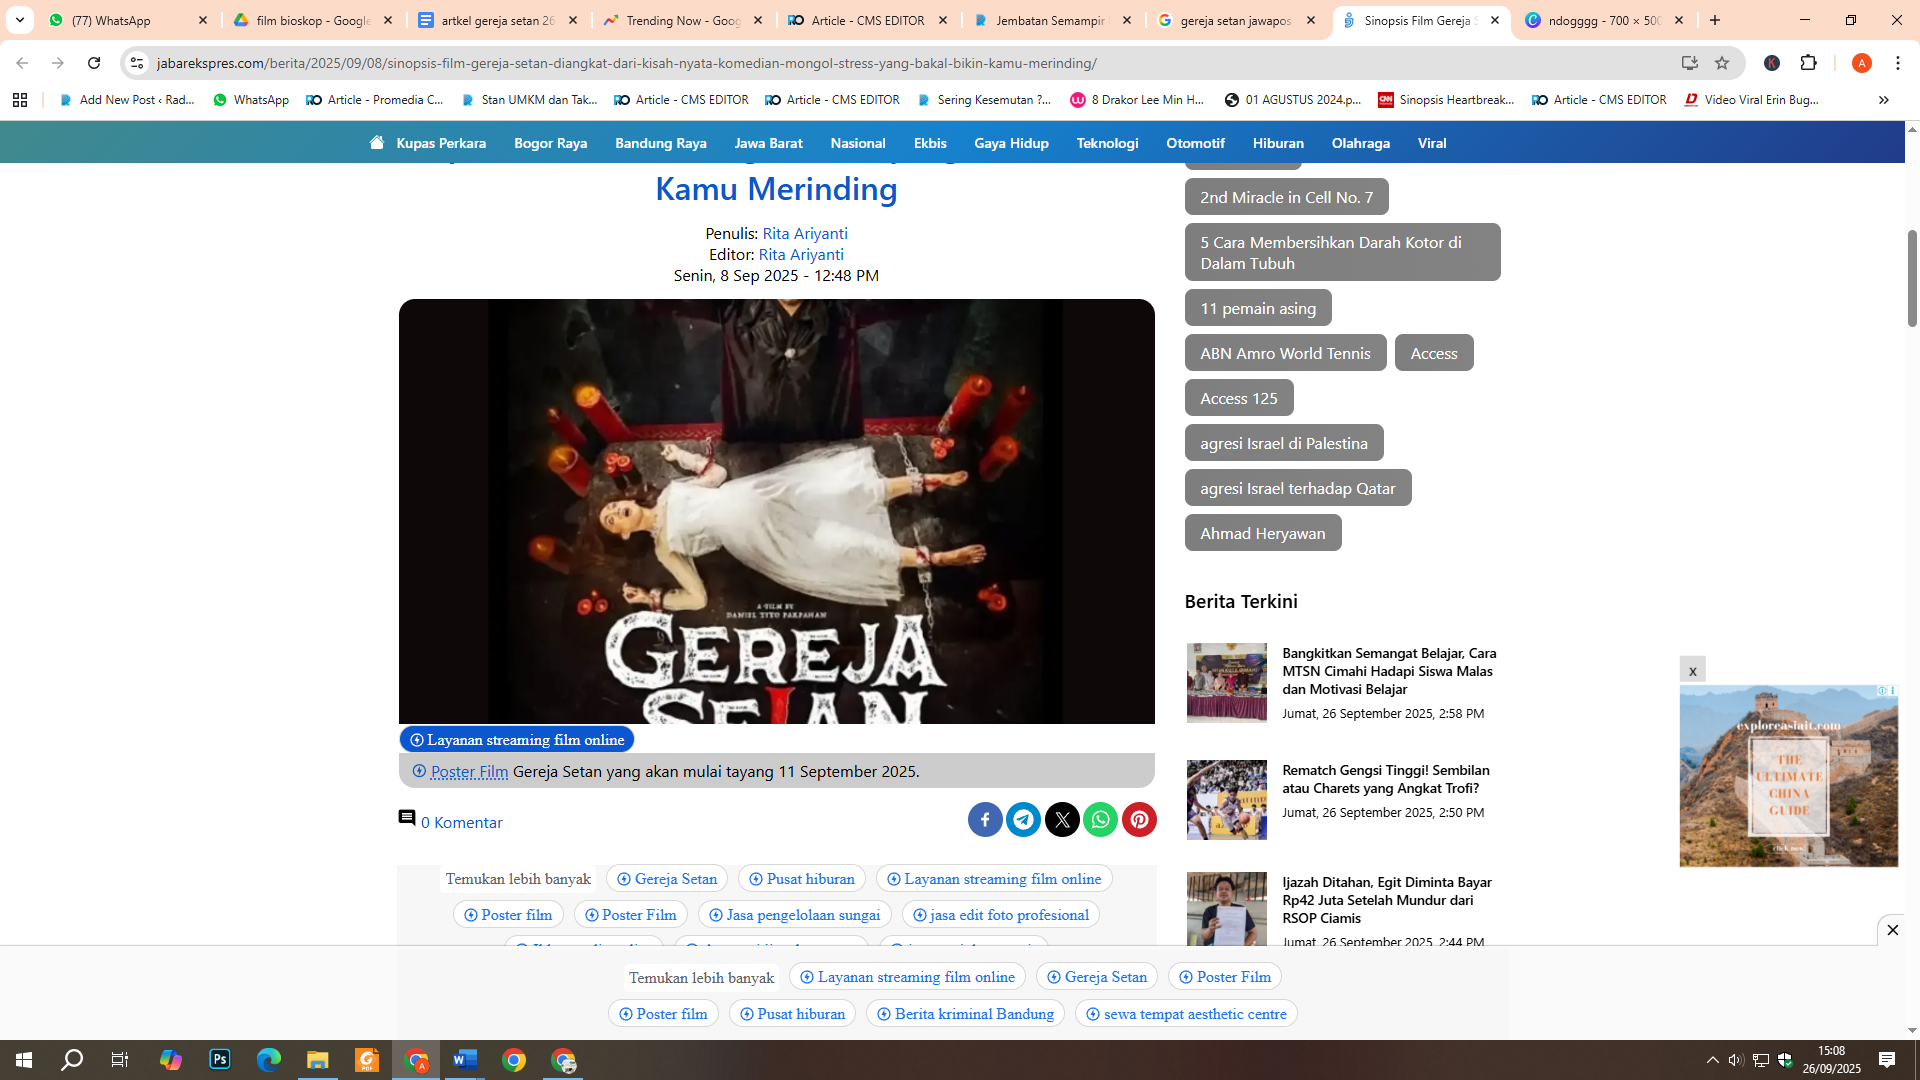Select tag 2nd Miracle in Cell No. 7
1920x1080 pixels.
(x=1287, y=197)
